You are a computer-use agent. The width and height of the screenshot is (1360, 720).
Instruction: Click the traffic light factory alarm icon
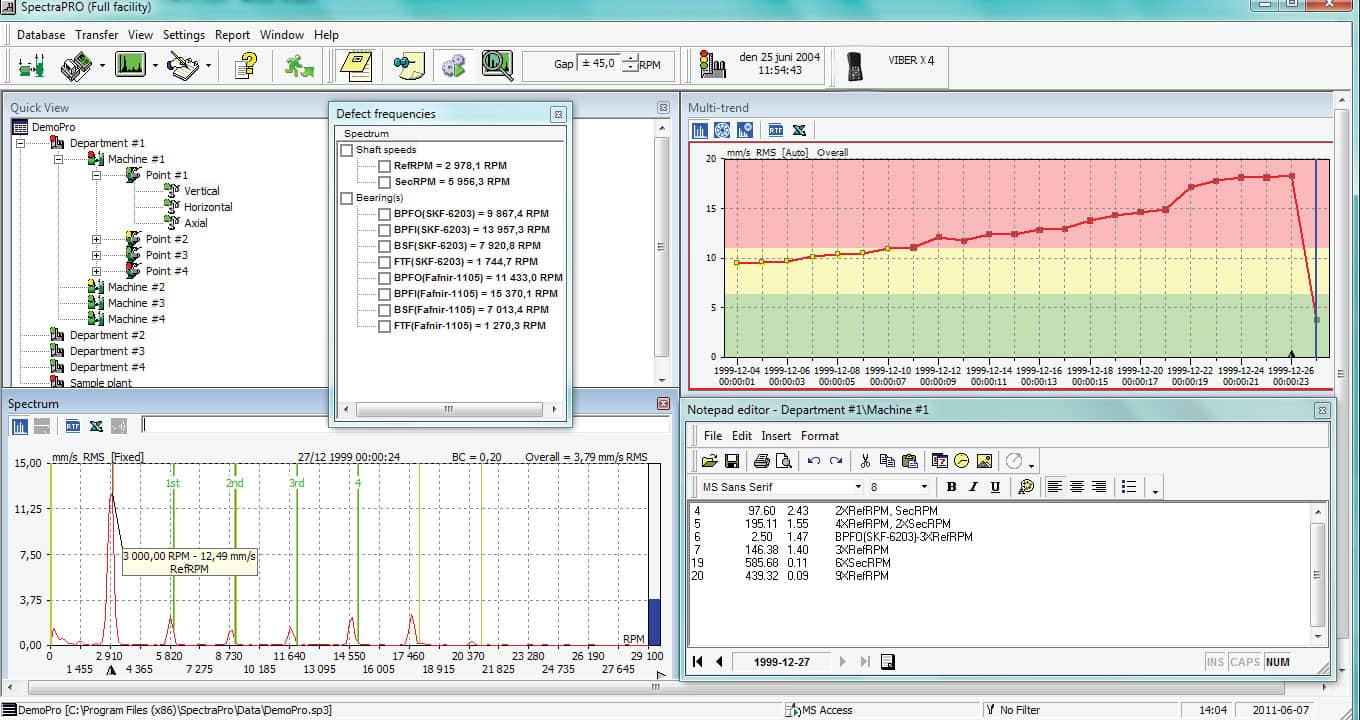pyautogui.click(x=712, y=65)
